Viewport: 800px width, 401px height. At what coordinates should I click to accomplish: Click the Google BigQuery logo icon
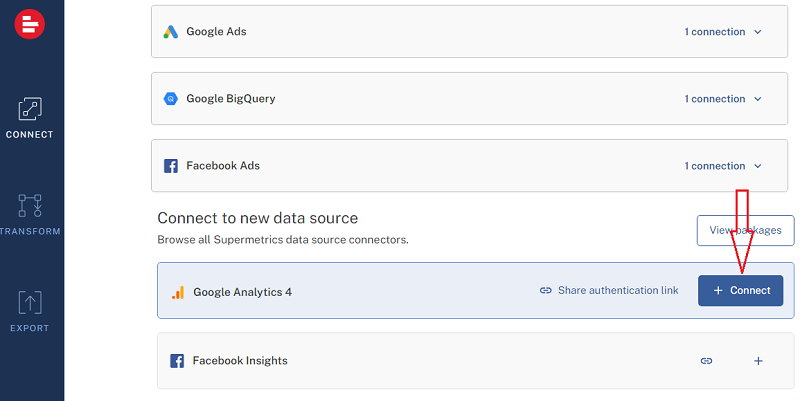coord(170,98)
